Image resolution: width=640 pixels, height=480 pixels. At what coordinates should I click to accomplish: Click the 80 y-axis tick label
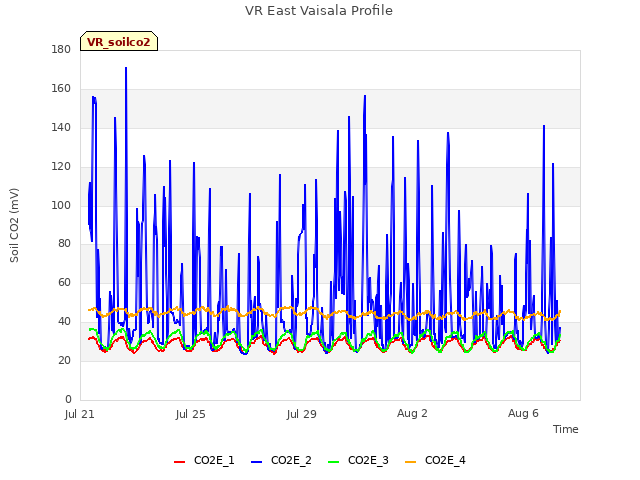tap(64, 244)
